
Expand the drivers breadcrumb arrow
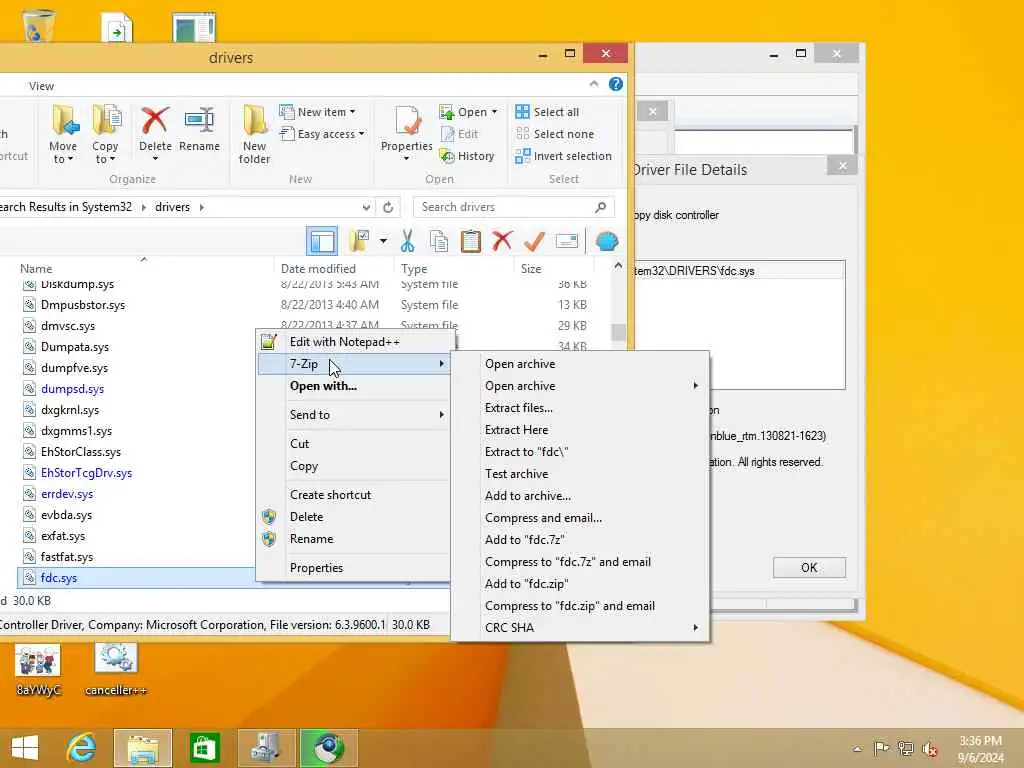point(202,207)
